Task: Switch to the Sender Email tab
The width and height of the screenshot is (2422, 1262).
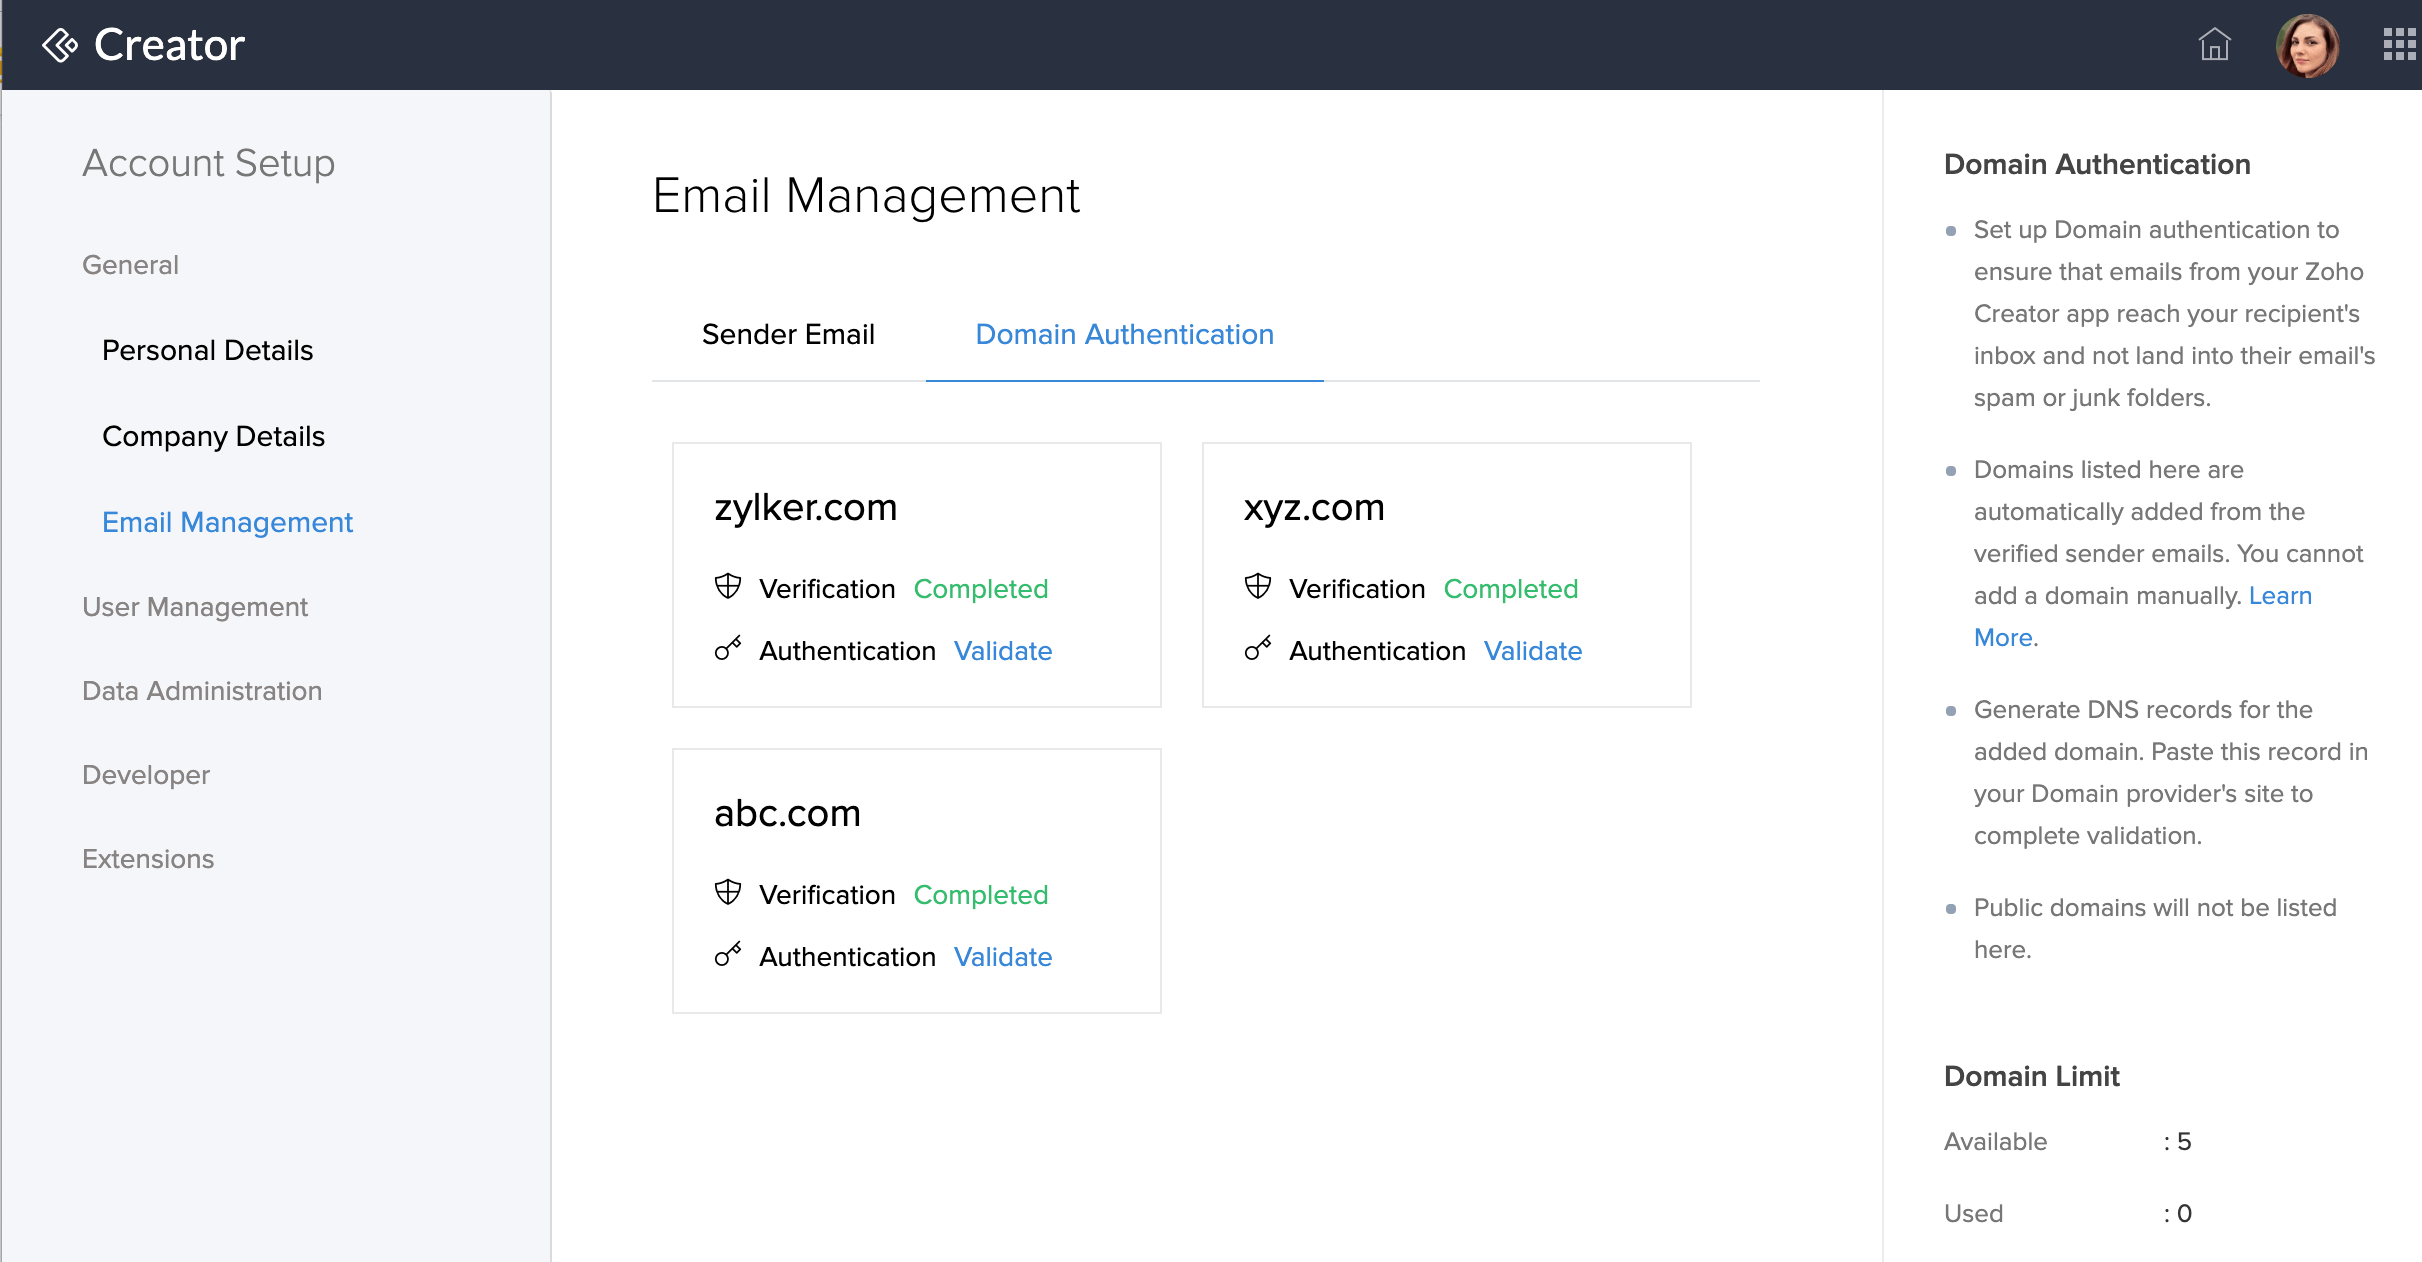Action: (788, 334)
